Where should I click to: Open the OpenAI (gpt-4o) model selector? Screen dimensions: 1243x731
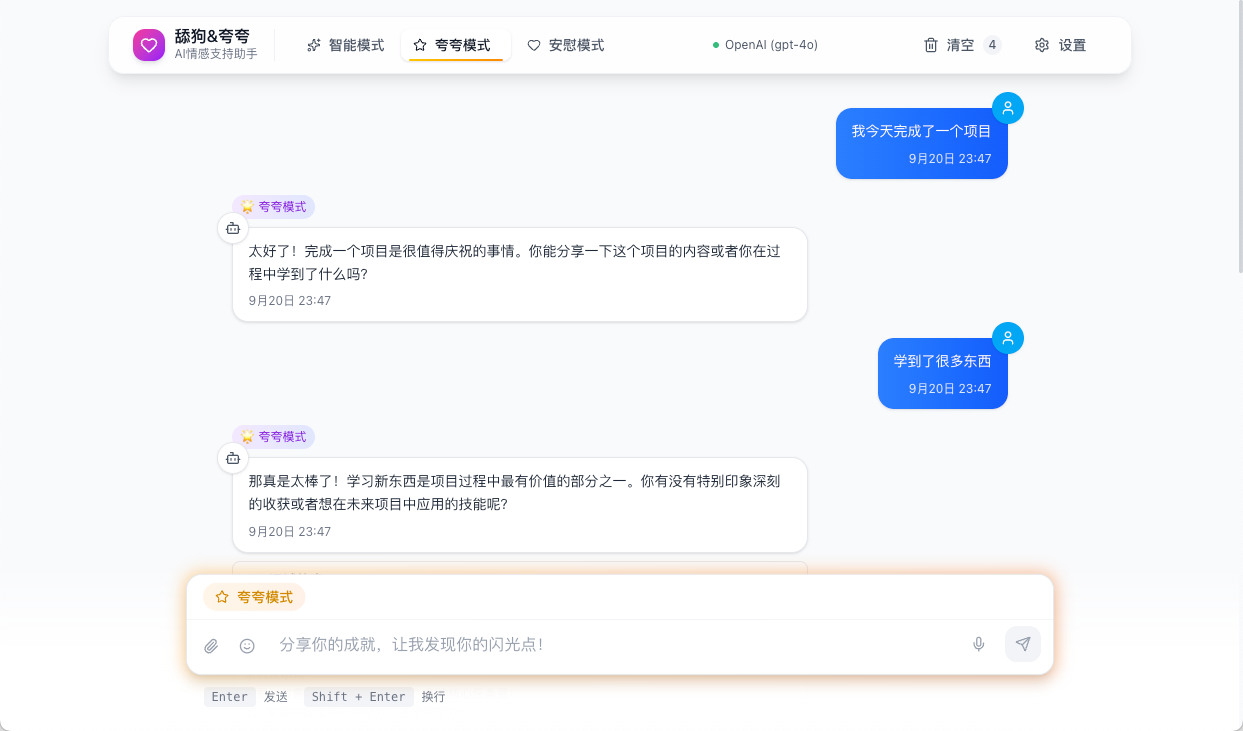pos(765,45)
